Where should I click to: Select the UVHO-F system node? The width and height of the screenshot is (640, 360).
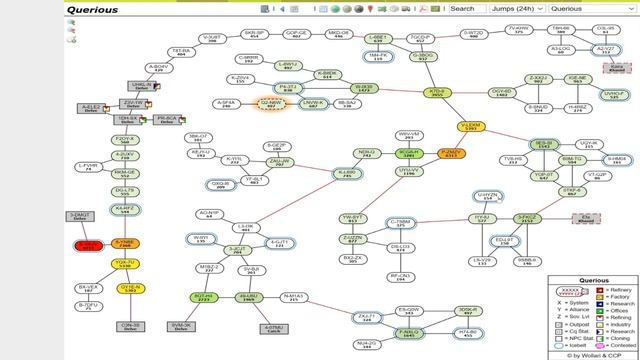click(x=614, y=95)
